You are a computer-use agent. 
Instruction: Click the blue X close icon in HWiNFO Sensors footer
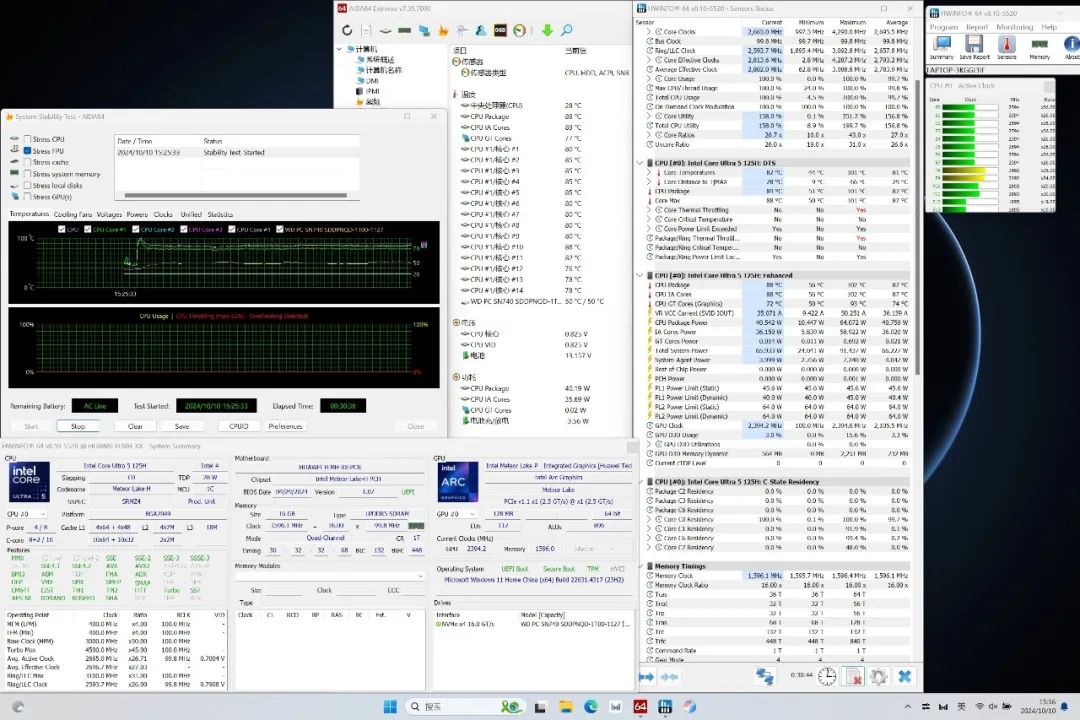pyautogui.click(x=905, y=677)
